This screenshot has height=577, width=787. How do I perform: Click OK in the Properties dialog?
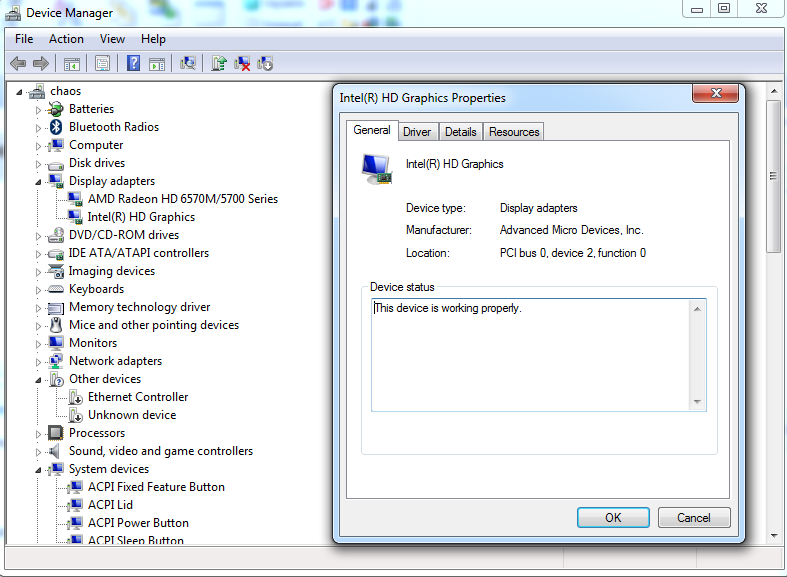click(613, 518)
